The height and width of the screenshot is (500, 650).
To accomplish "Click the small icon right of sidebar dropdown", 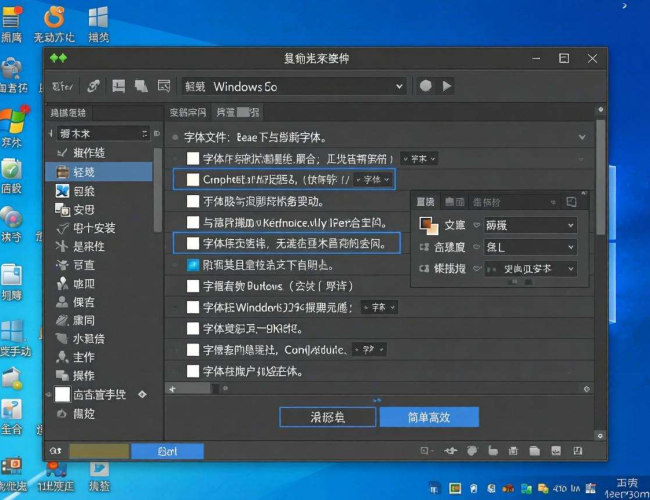I will 157,133.
